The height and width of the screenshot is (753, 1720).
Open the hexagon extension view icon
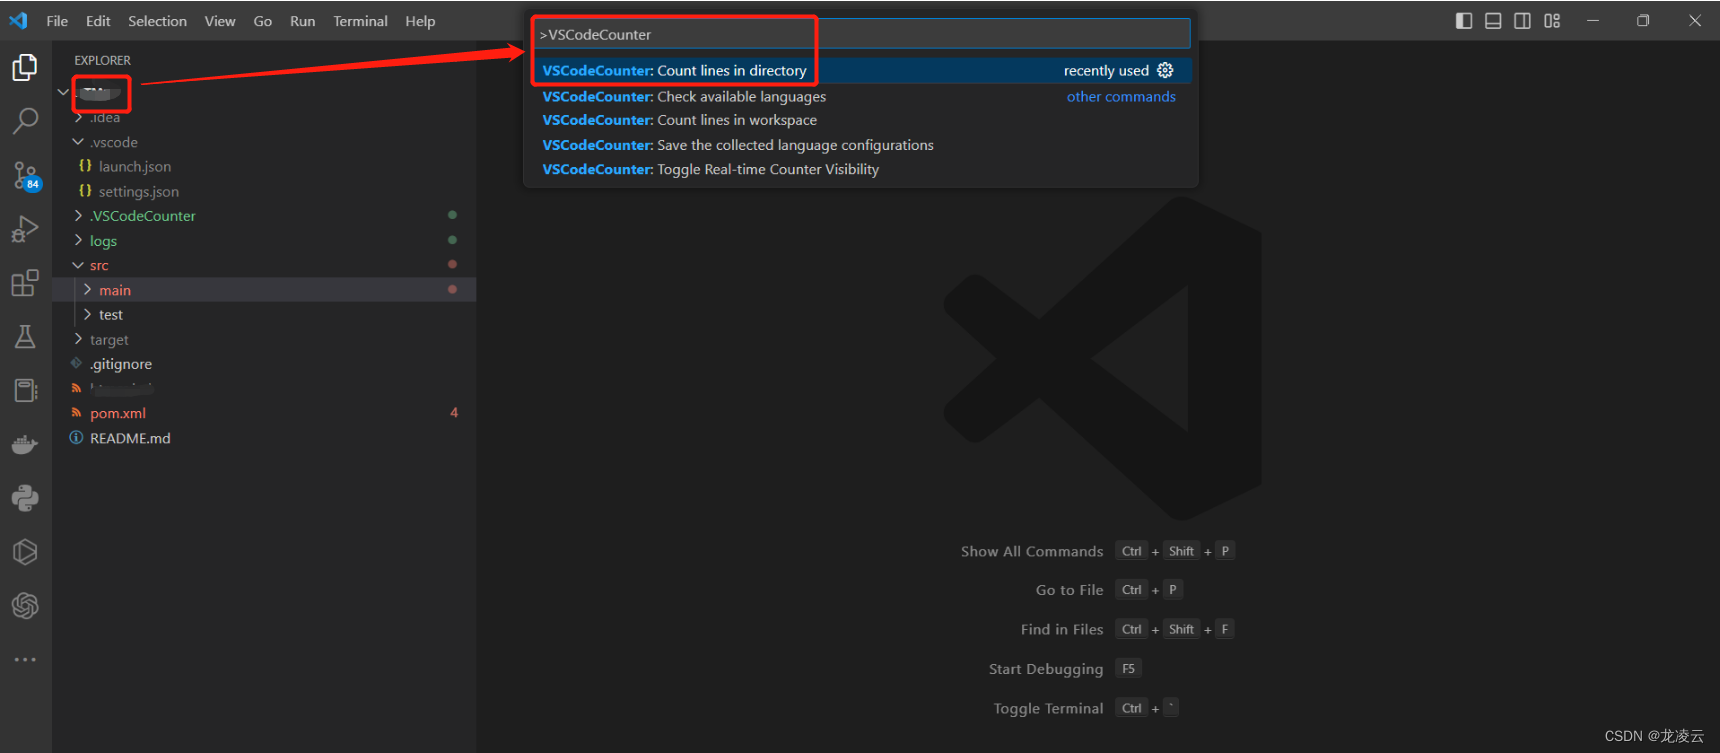[25, 552]
